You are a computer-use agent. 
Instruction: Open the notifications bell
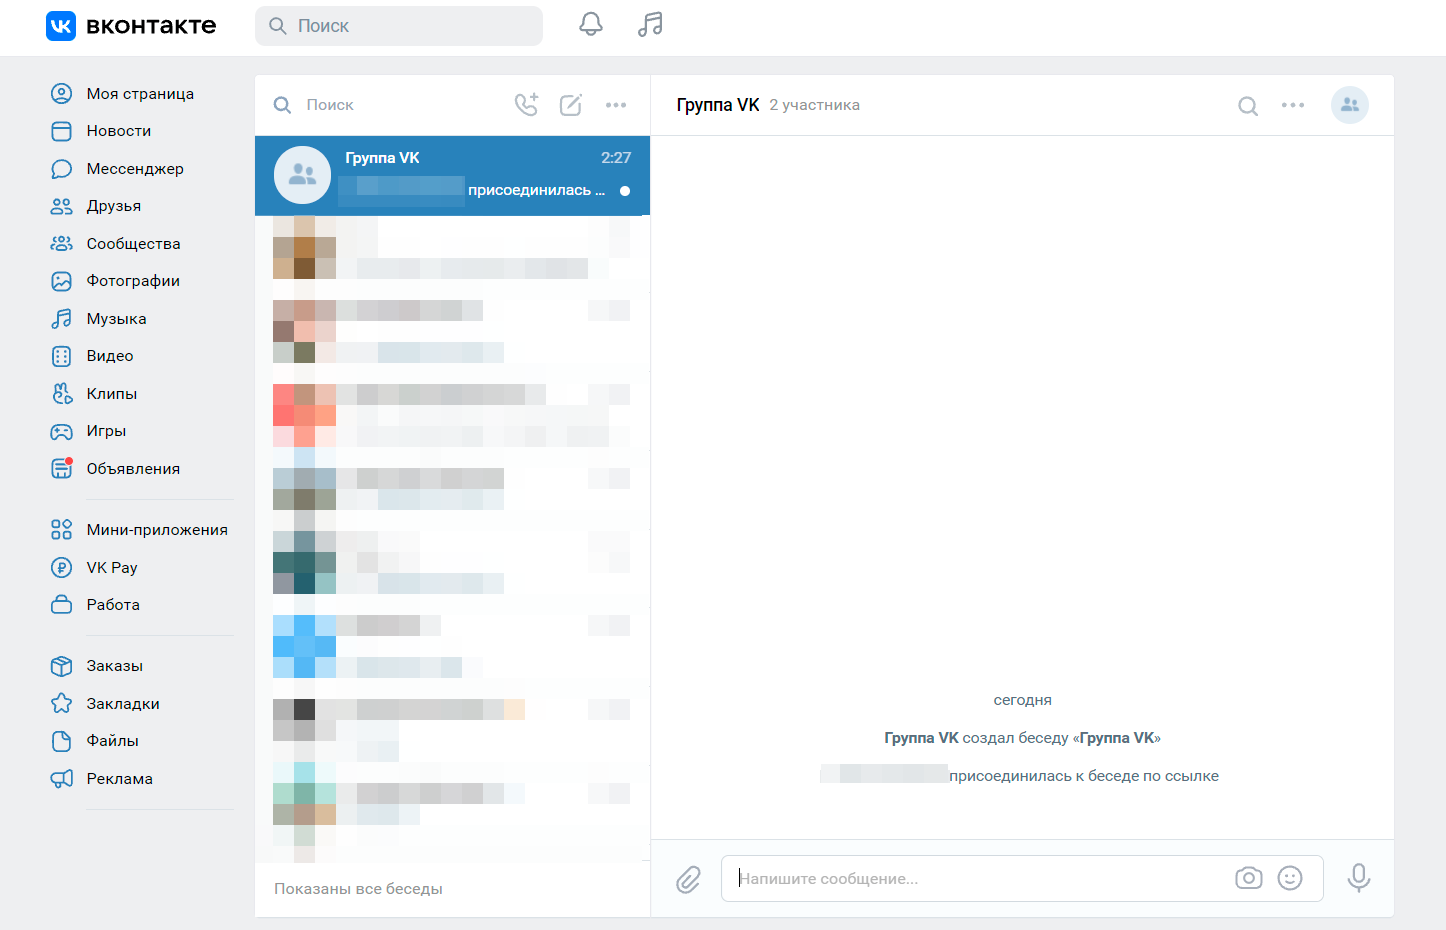[591, 25]
